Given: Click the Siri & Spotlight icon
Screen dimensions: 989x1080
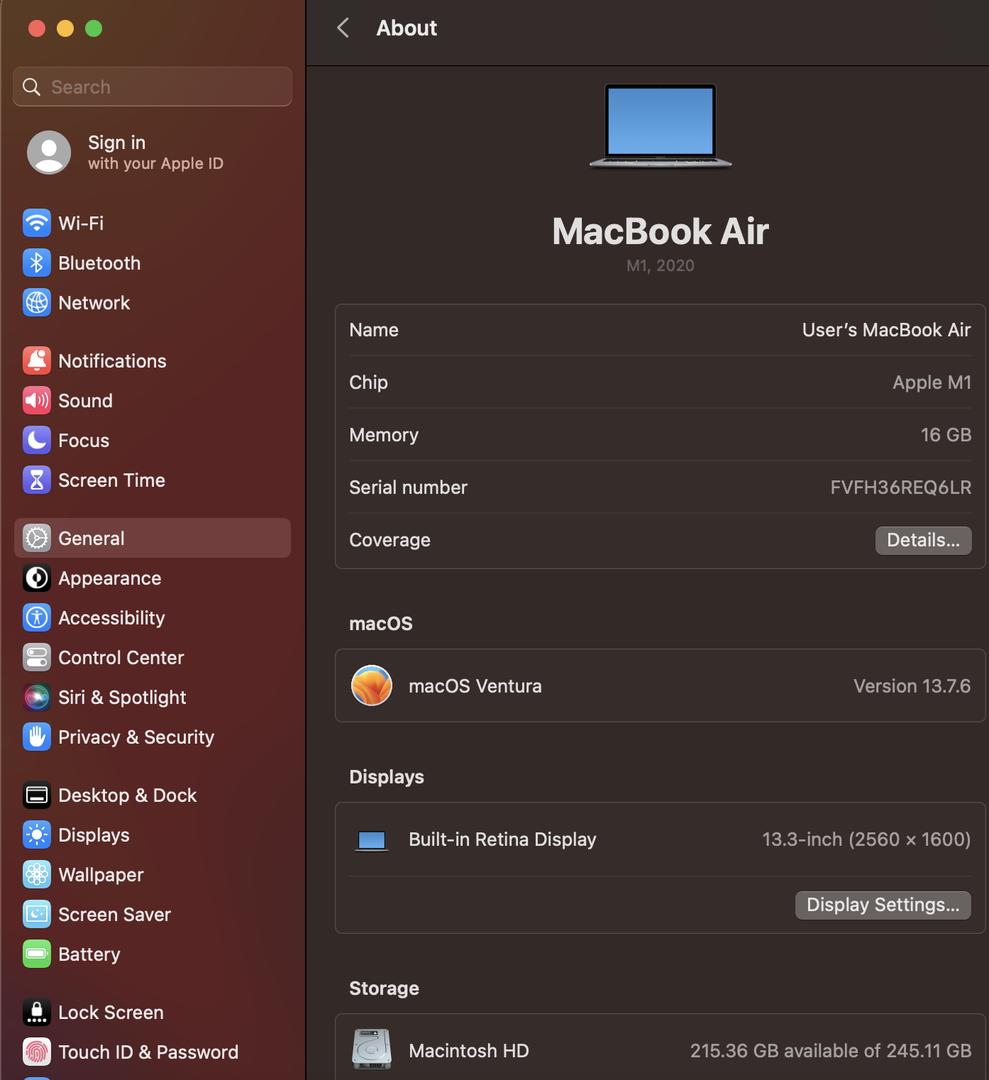Looking at the screenshot, I should [37, 697].
